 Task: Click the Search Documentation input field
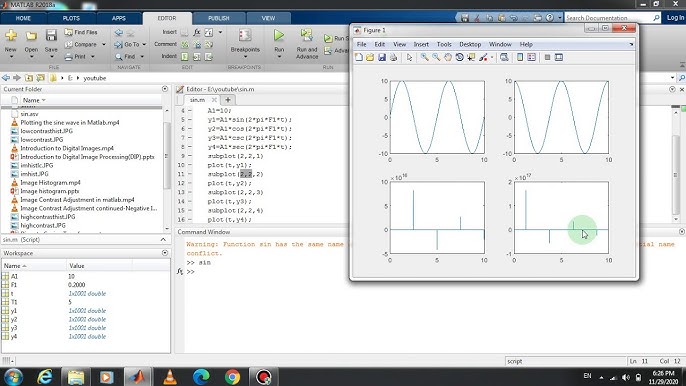coord(609,18)
